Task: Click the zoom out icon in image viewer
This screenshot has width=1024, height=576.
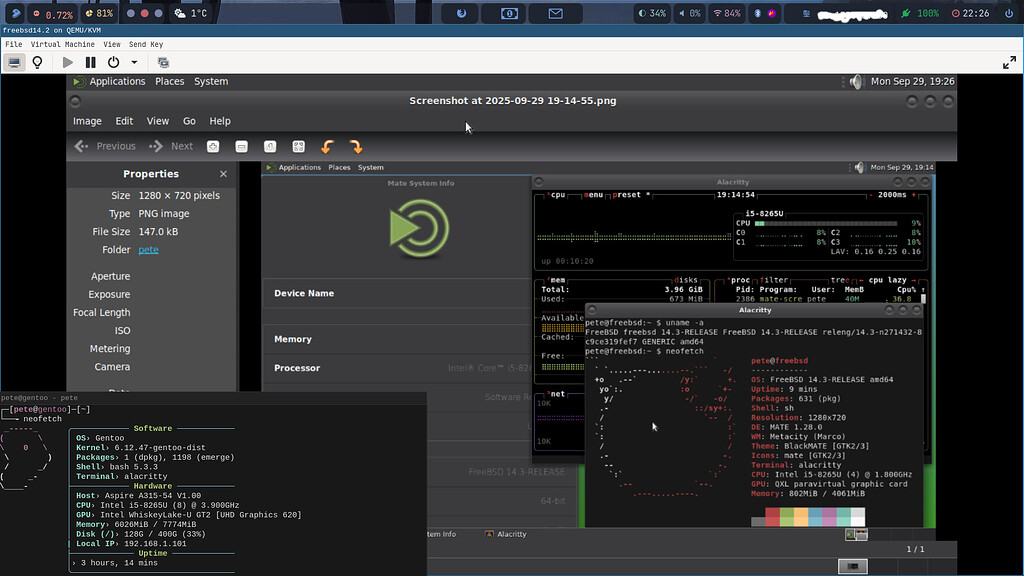Action: (x=241, y=146)
